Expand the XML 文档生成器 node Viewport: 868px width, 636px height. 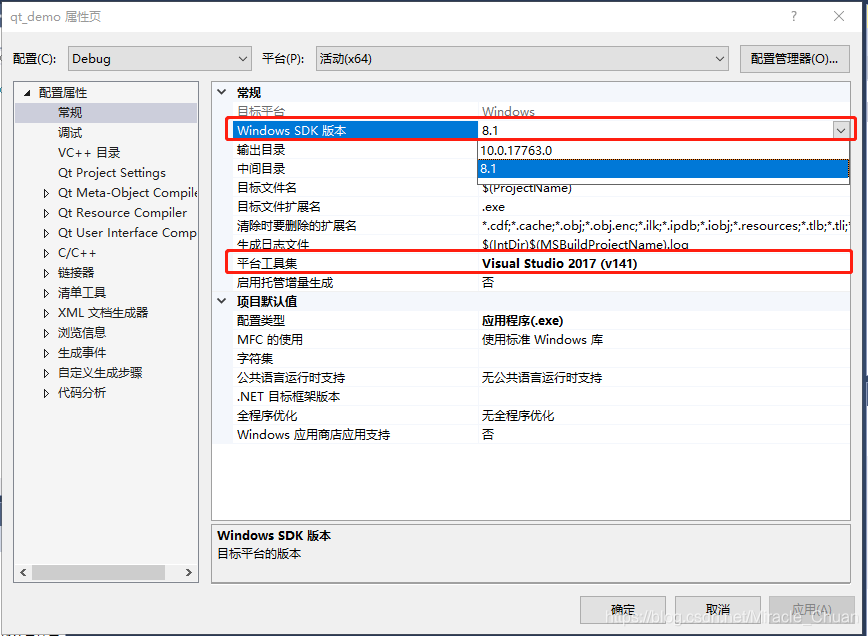(46, 313)
